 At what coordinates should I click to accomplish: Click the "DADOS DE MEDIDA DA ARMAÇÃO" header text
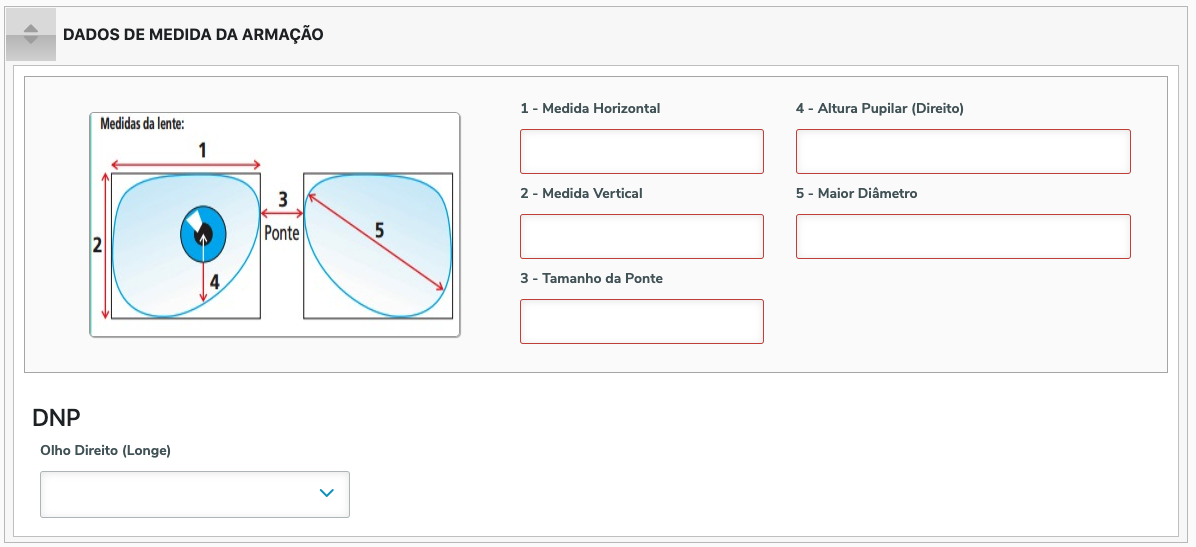pyautogui.click(x=193, y=34)
